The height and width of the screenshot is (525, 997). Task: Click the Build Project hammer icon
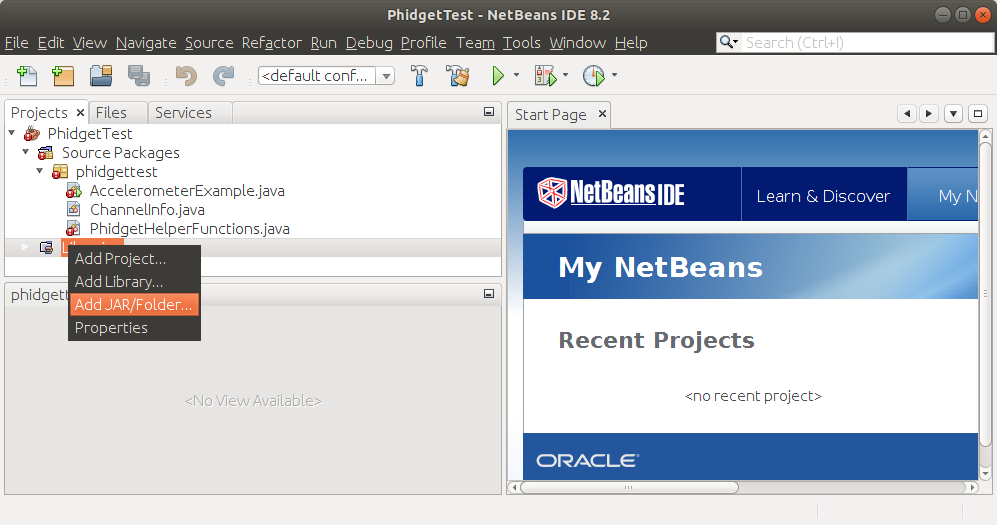coord(419,76)
